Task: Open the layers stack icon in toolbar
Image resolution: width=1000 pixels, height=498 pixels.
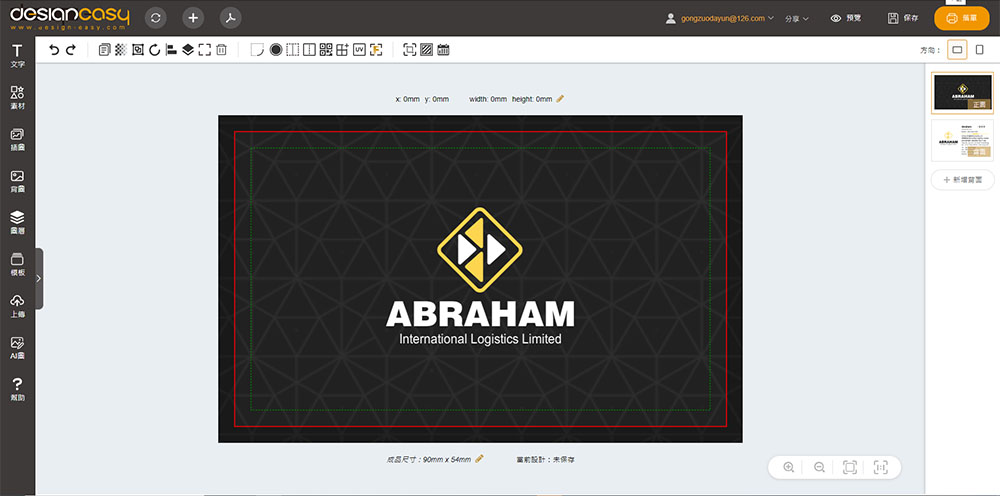Action: (187, 50)
